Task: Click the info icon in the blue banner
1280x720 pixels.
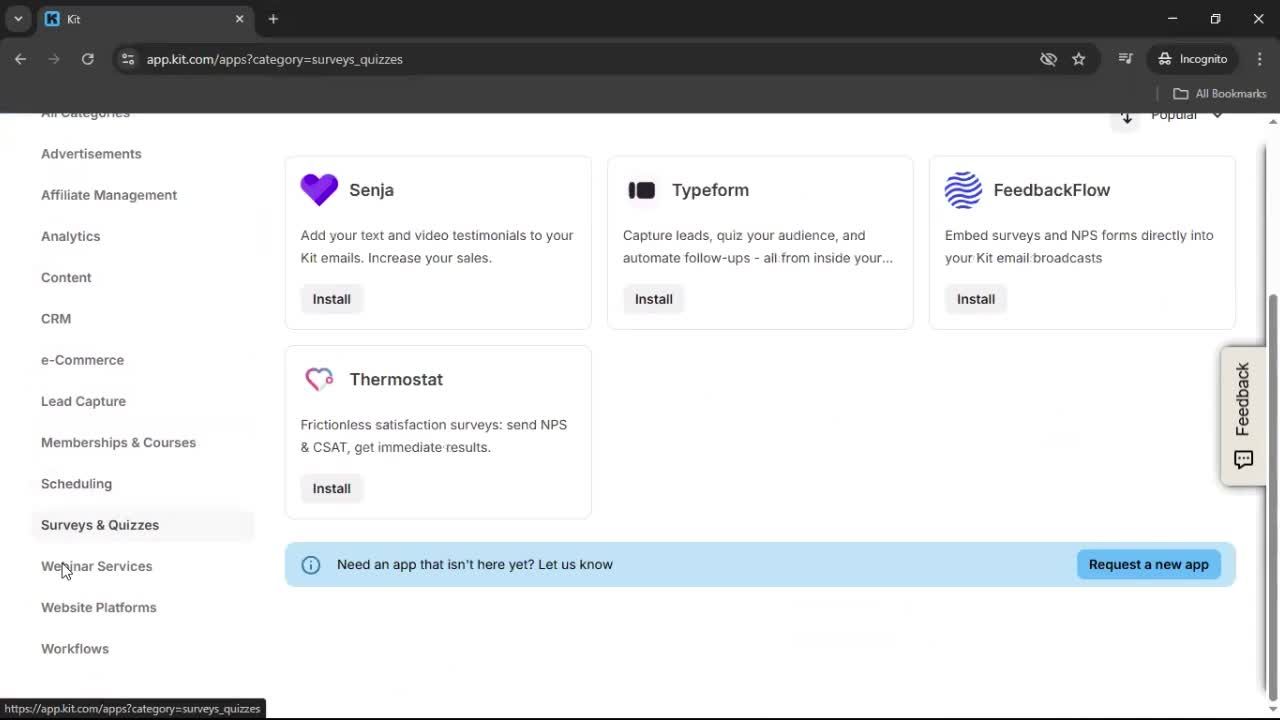Action: (x=310, y=564)
